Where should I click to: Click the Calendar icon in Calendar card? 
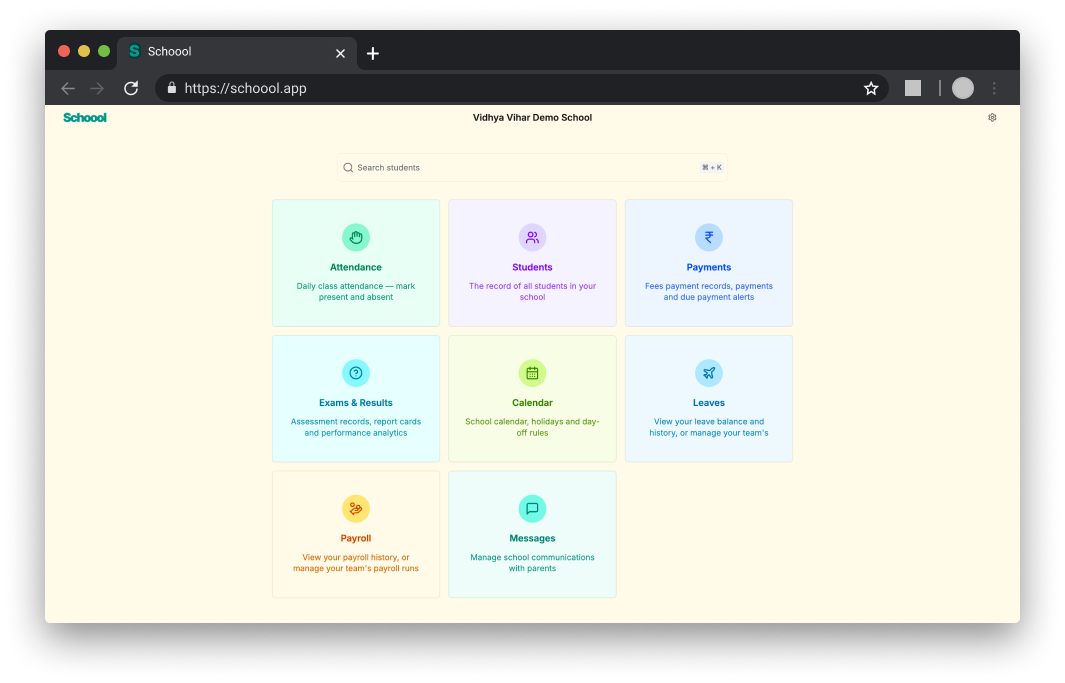(x=532, y=373)
